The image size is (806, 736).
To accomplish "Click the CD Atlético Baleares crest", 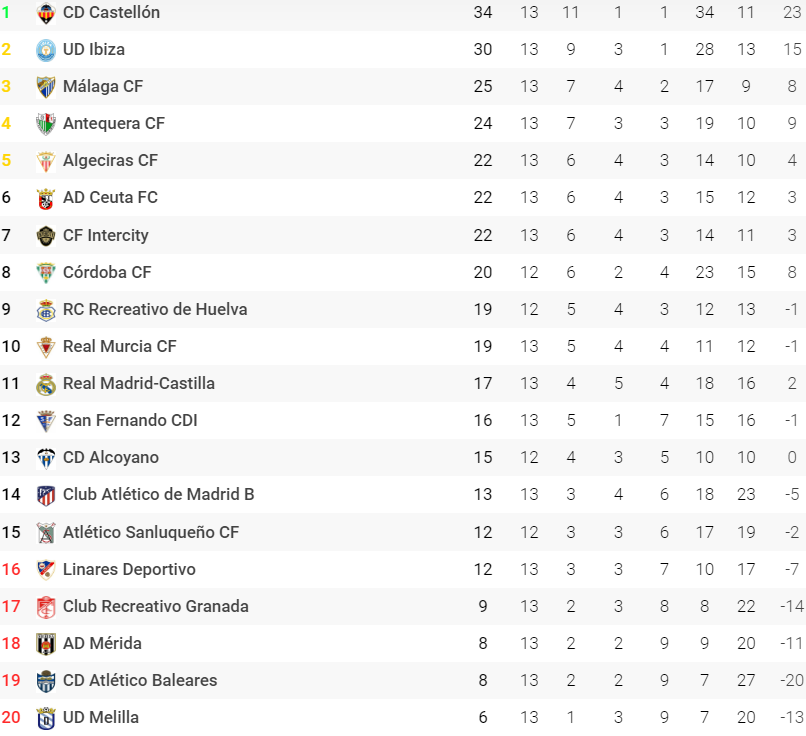I will pos(46,681).
